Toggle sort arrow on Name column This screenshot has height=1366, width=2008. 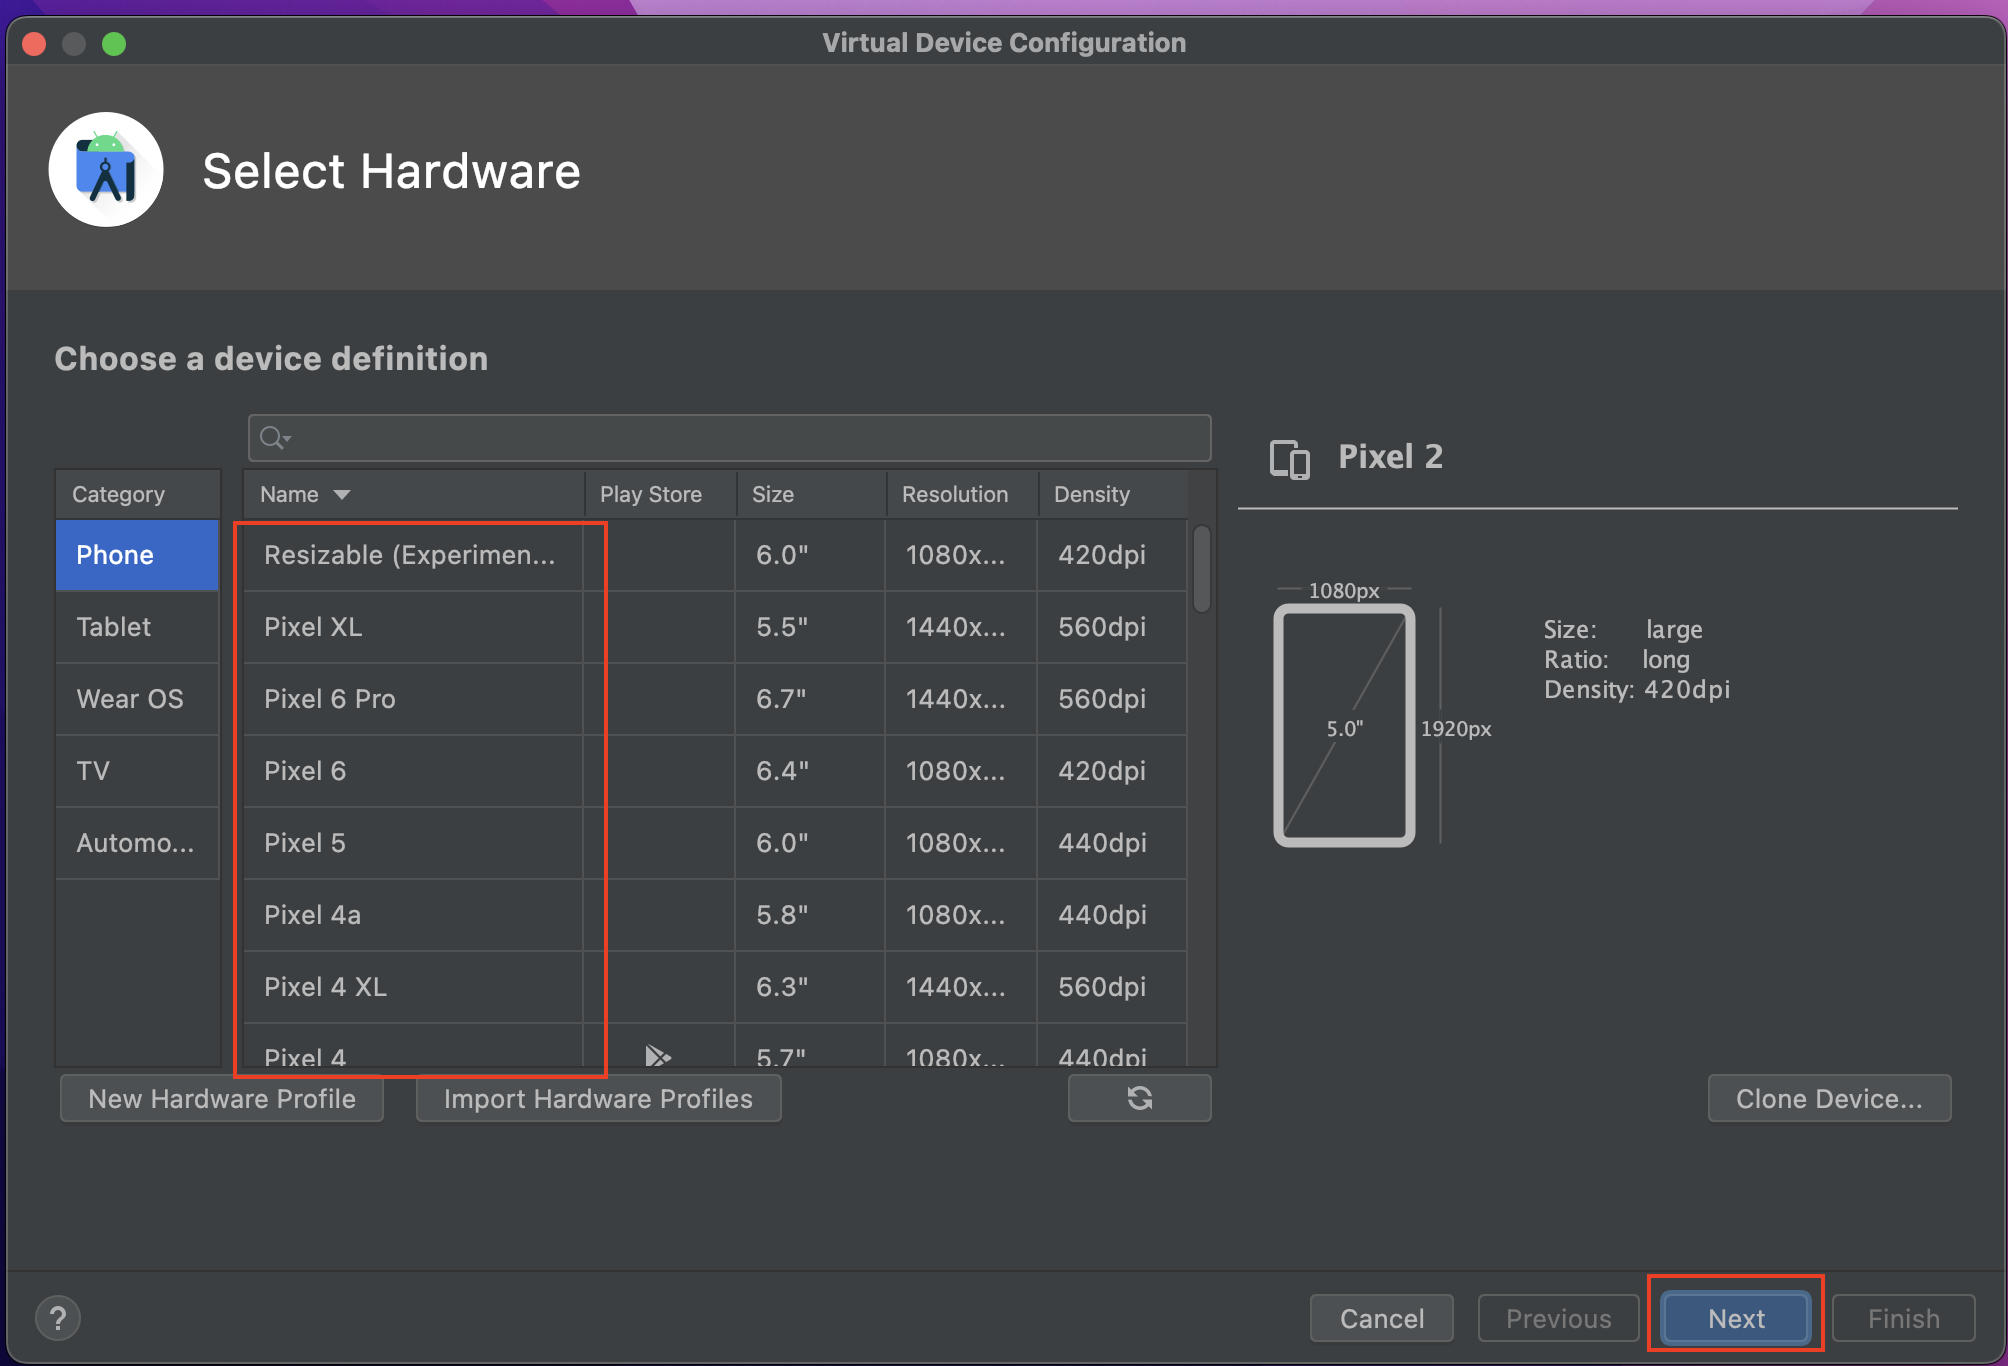[x=342, y=495]
